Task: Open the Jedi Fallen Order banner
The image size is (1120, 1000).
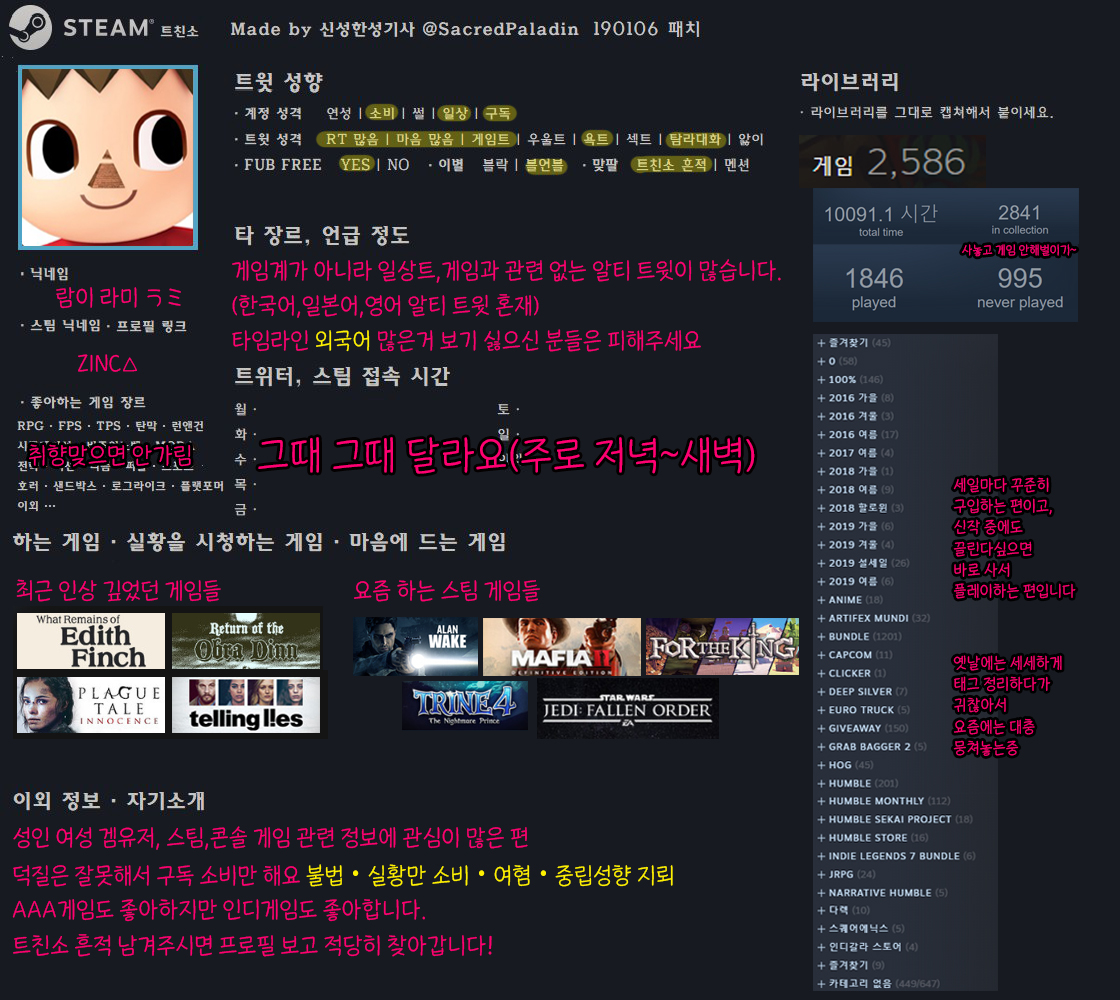Action: click(x=628, y=709)
